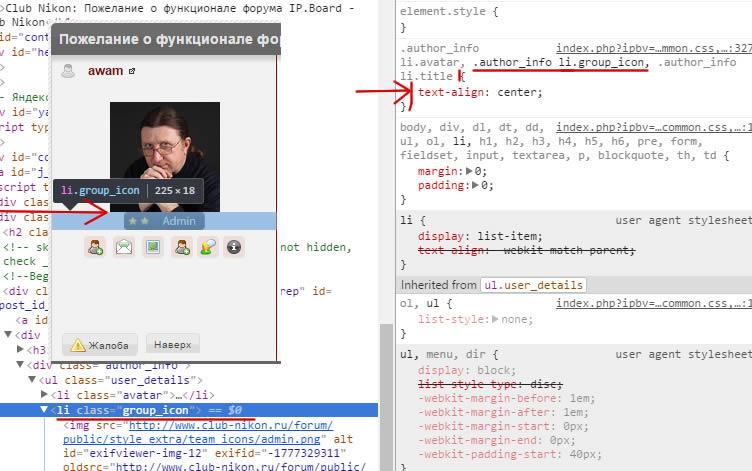Expand the padding shorthand triangle
The width and height of the screenshot is (752, 471).
click(475, 185)
